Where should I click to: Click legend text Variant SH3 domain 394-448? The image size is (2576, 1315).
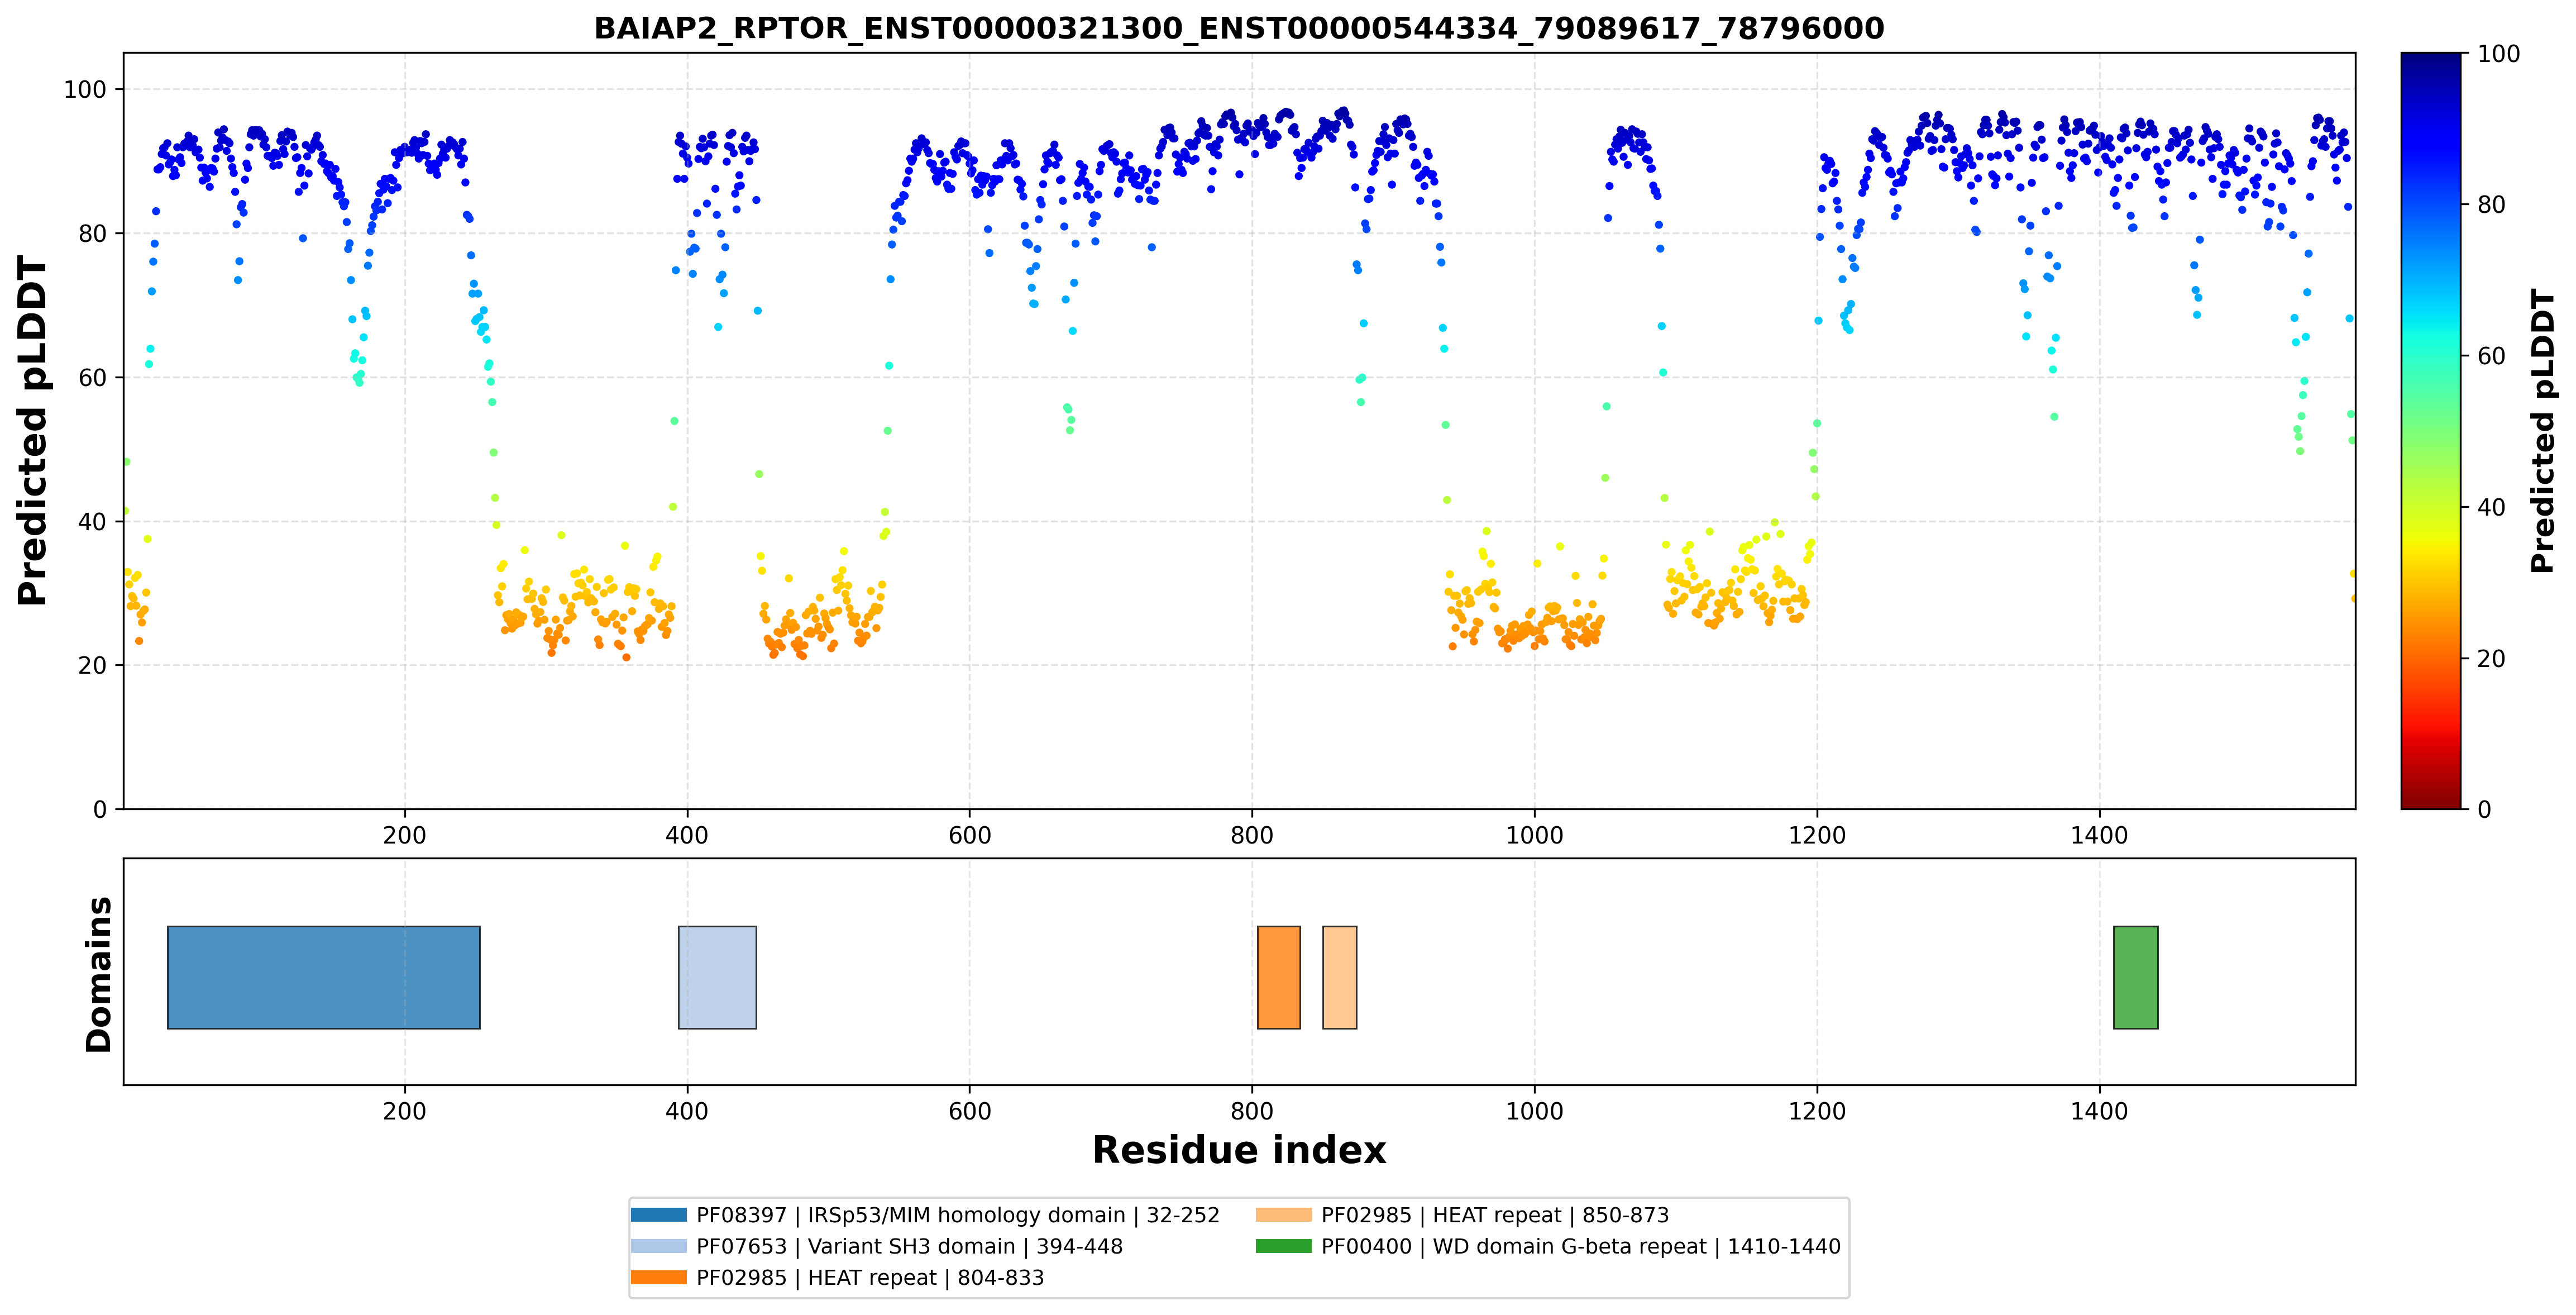point(909,1246)
